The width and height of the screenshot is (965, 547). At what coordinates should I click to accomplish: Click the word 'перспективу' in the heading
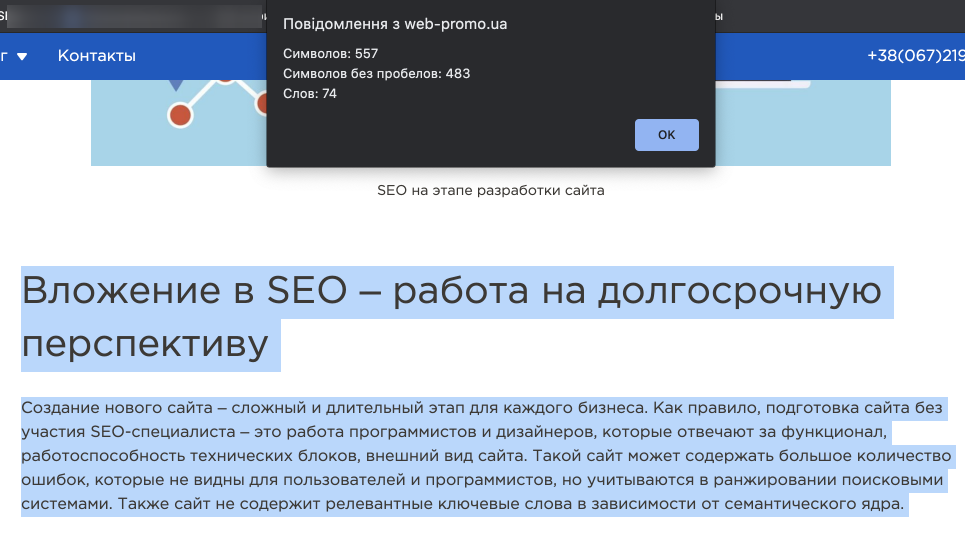(145, 343)
